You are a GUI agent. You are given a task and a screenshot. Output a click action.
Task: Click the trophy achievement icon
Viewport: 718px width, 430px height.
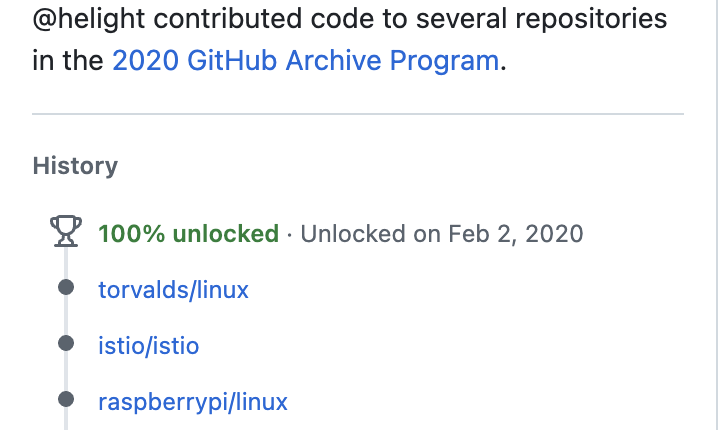(x=66, y=233)
